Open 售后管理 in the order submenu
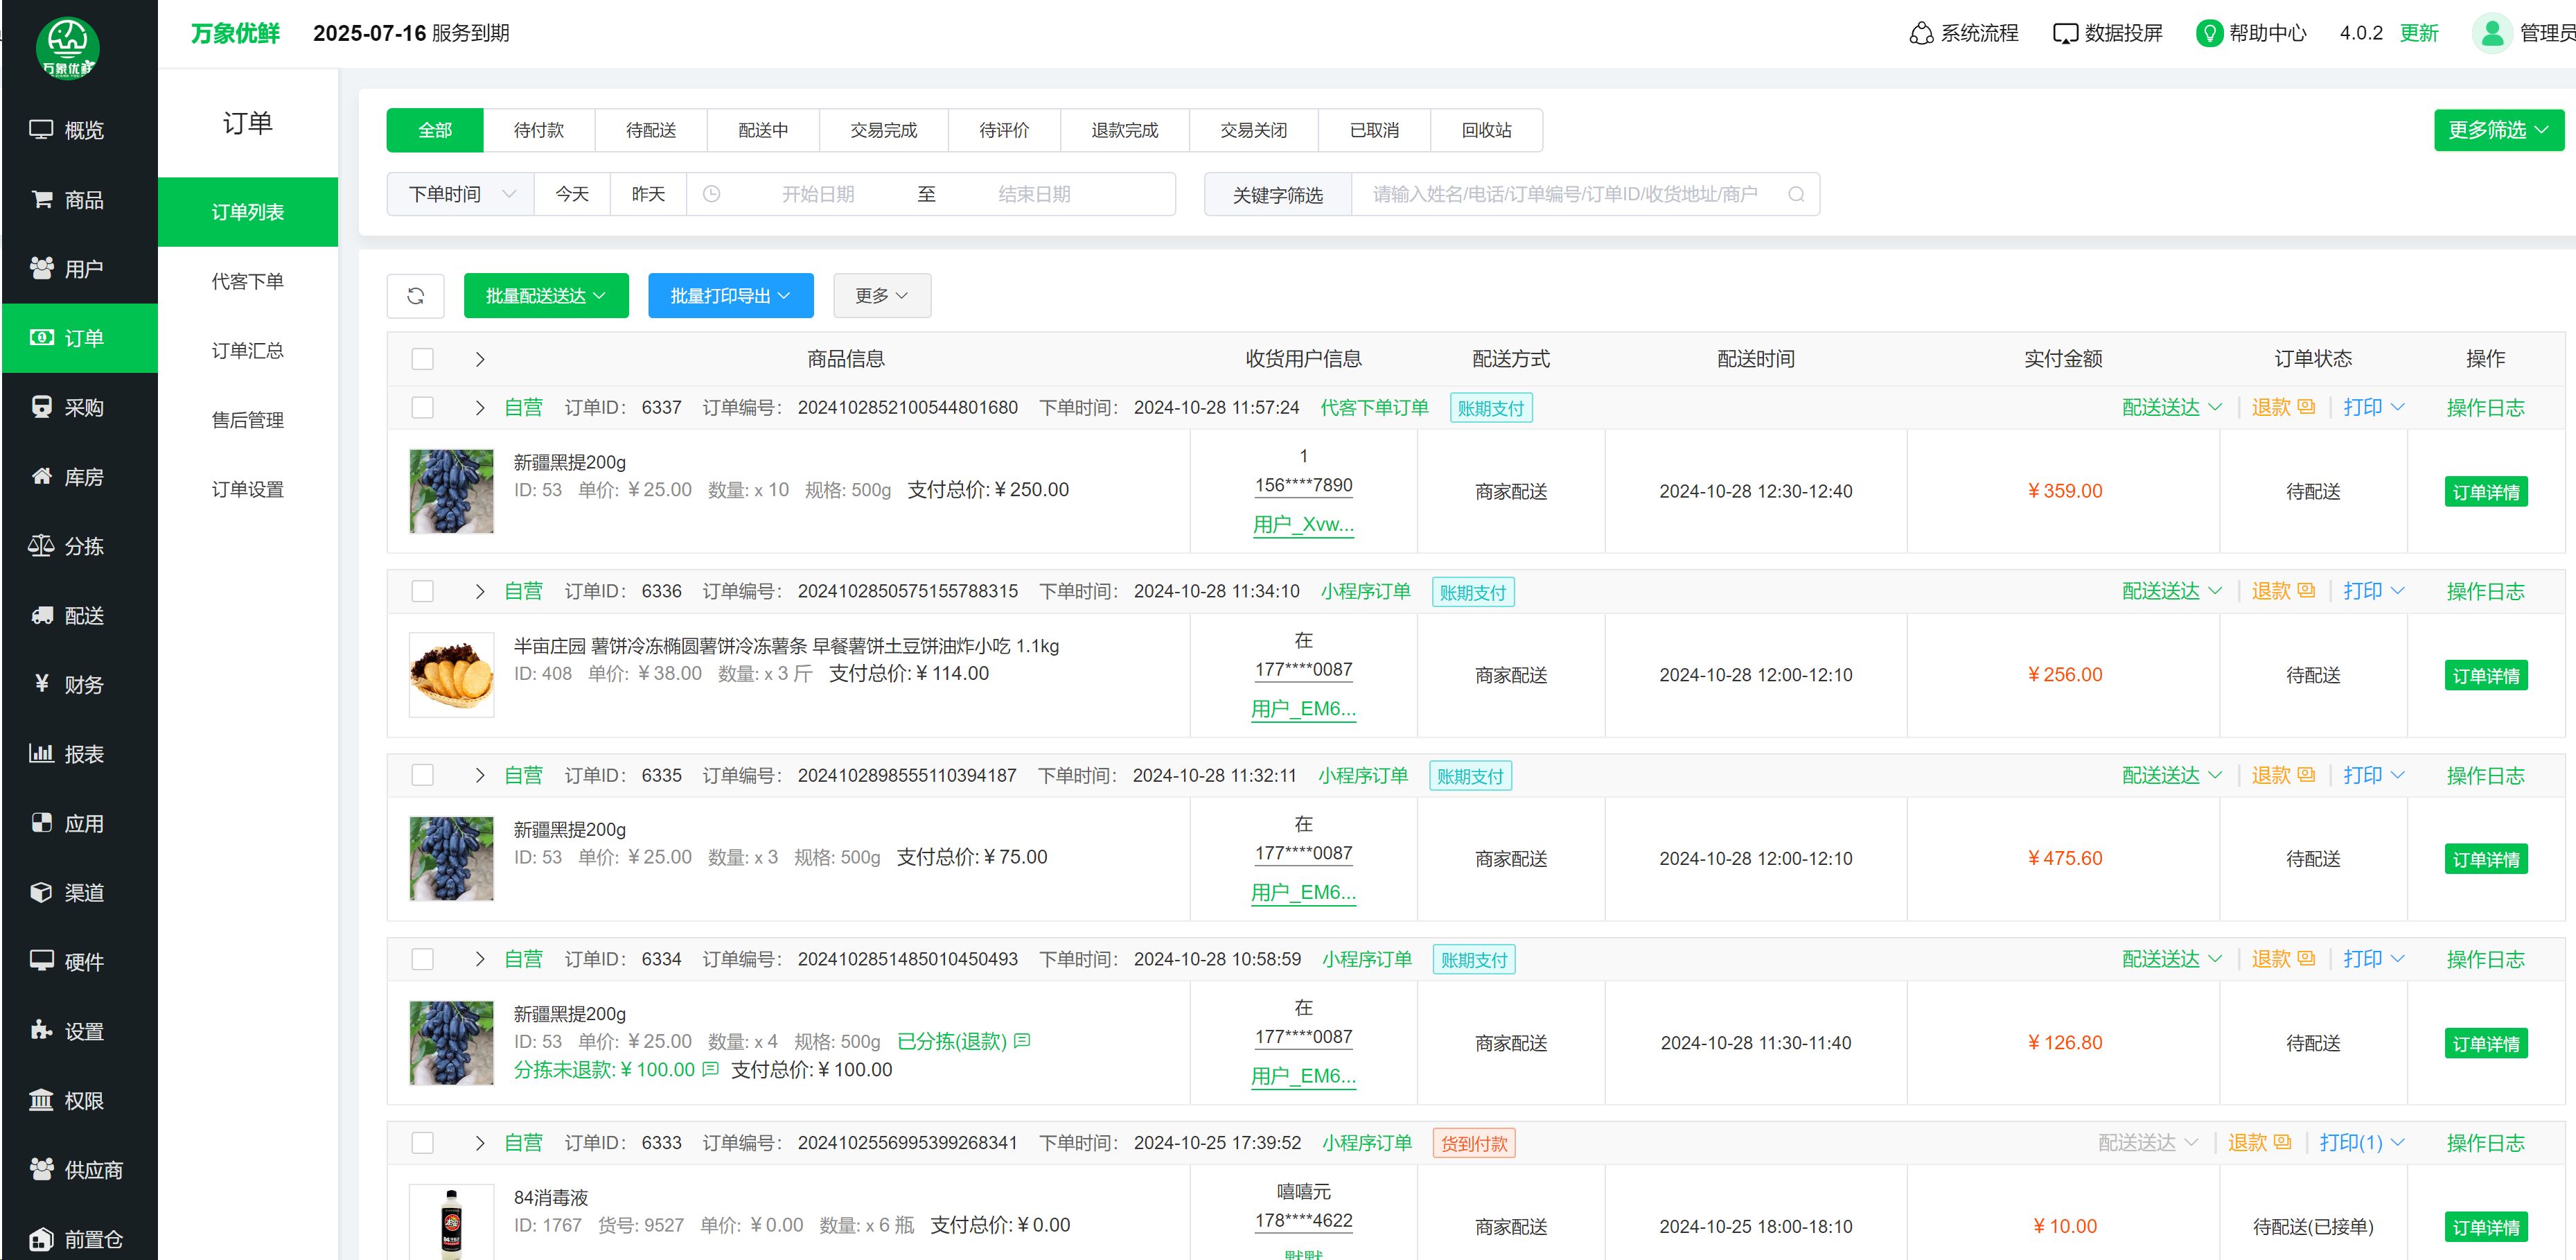 point(247,420)
